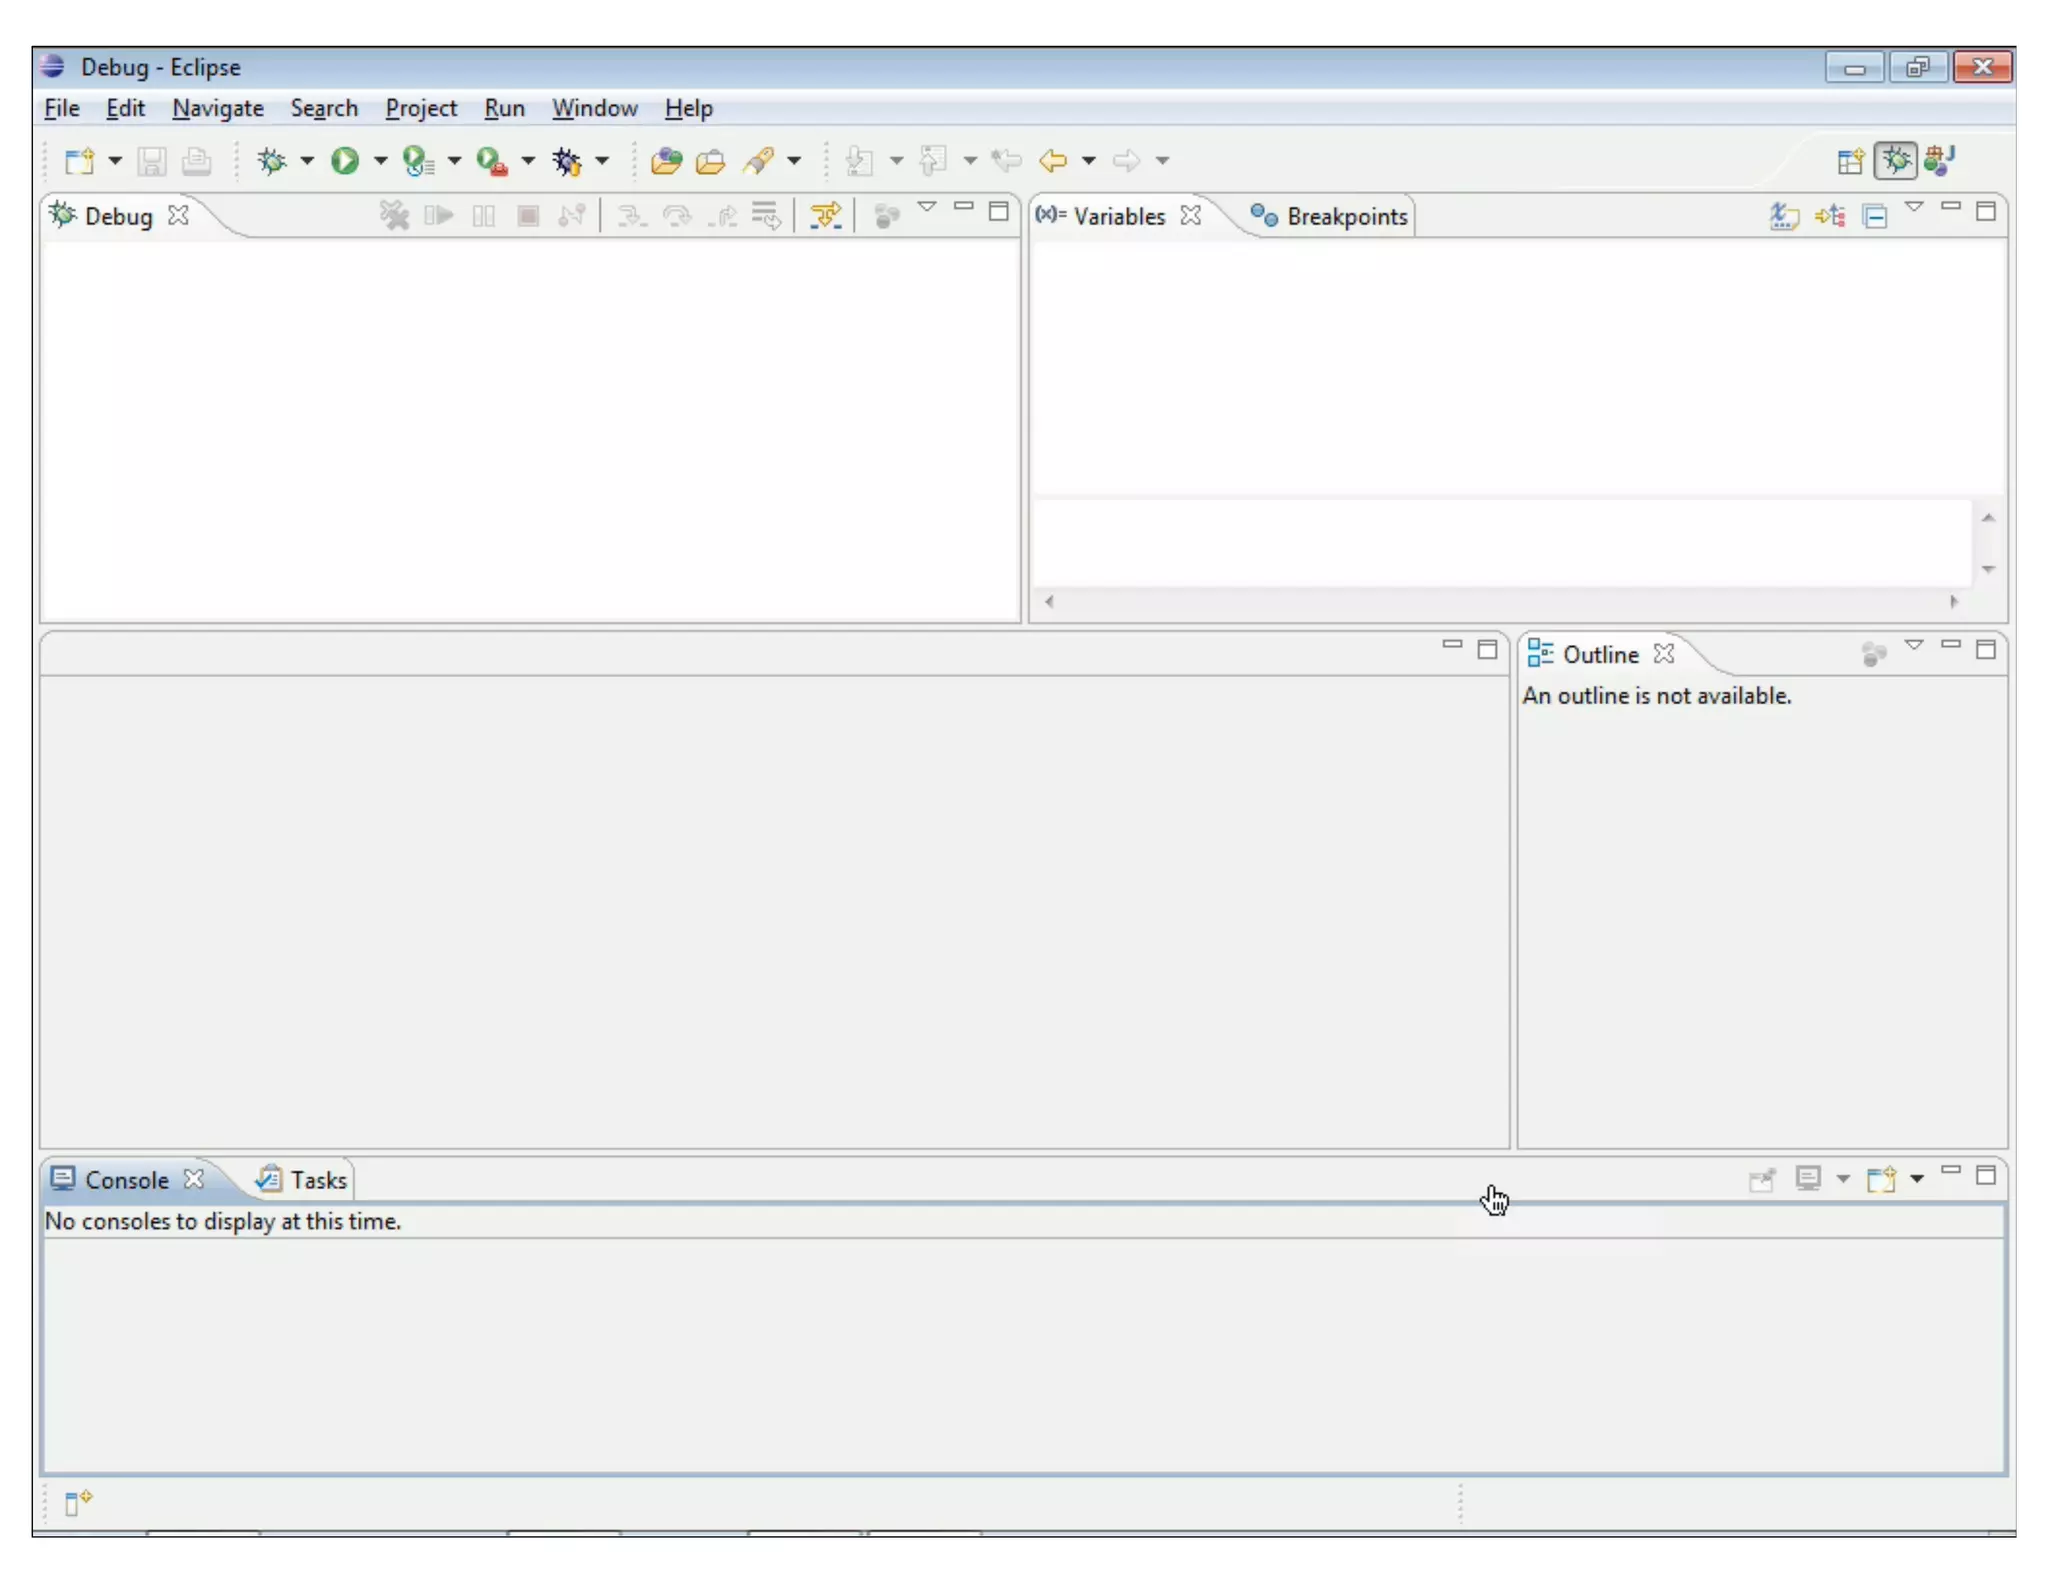2048x1582 pixels.
Task: Close the Outline view tab
Action: pos(1664,654)
